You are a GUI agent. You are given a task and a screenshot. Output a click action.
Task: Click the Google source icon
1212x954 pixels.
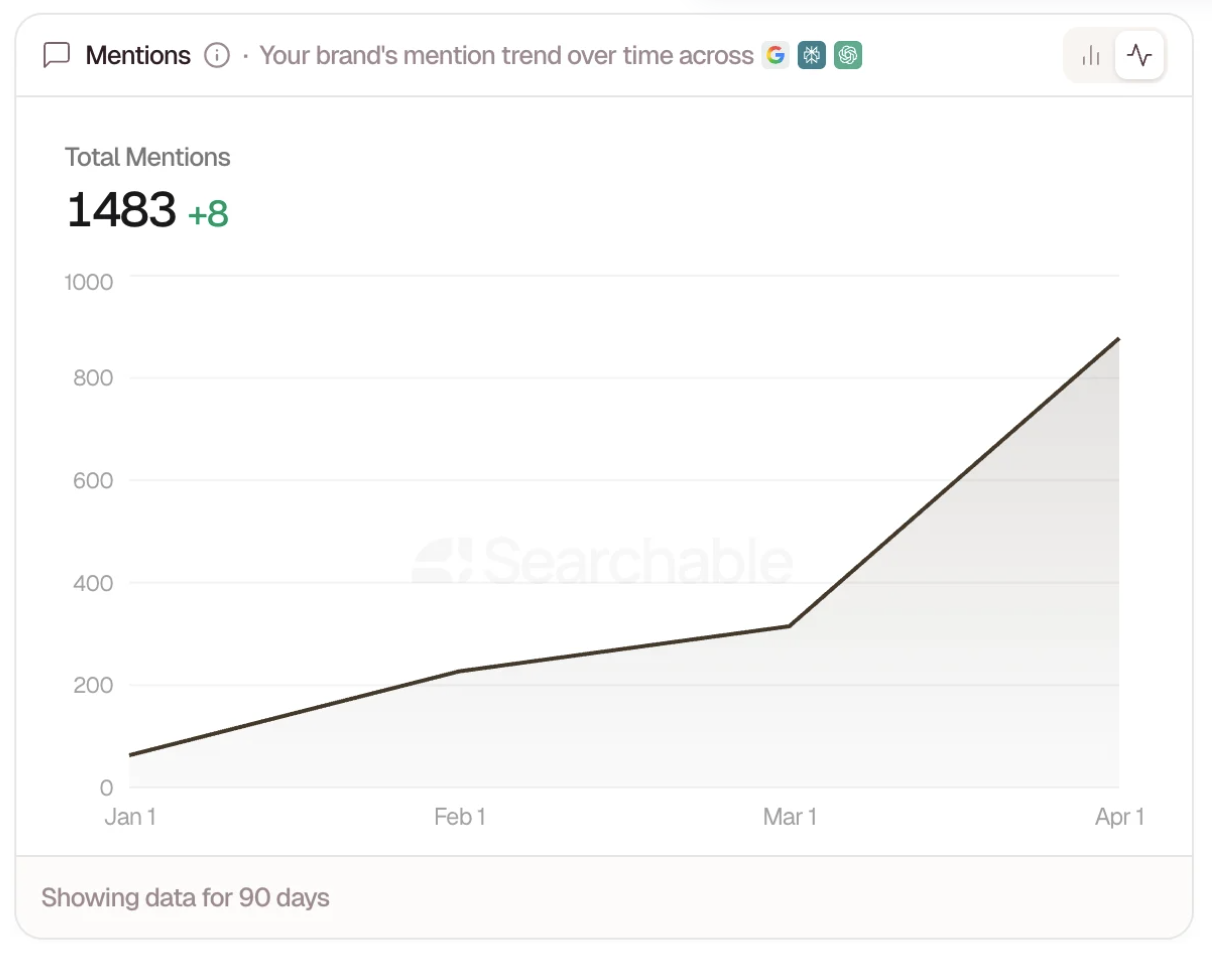tap(775, 55)
